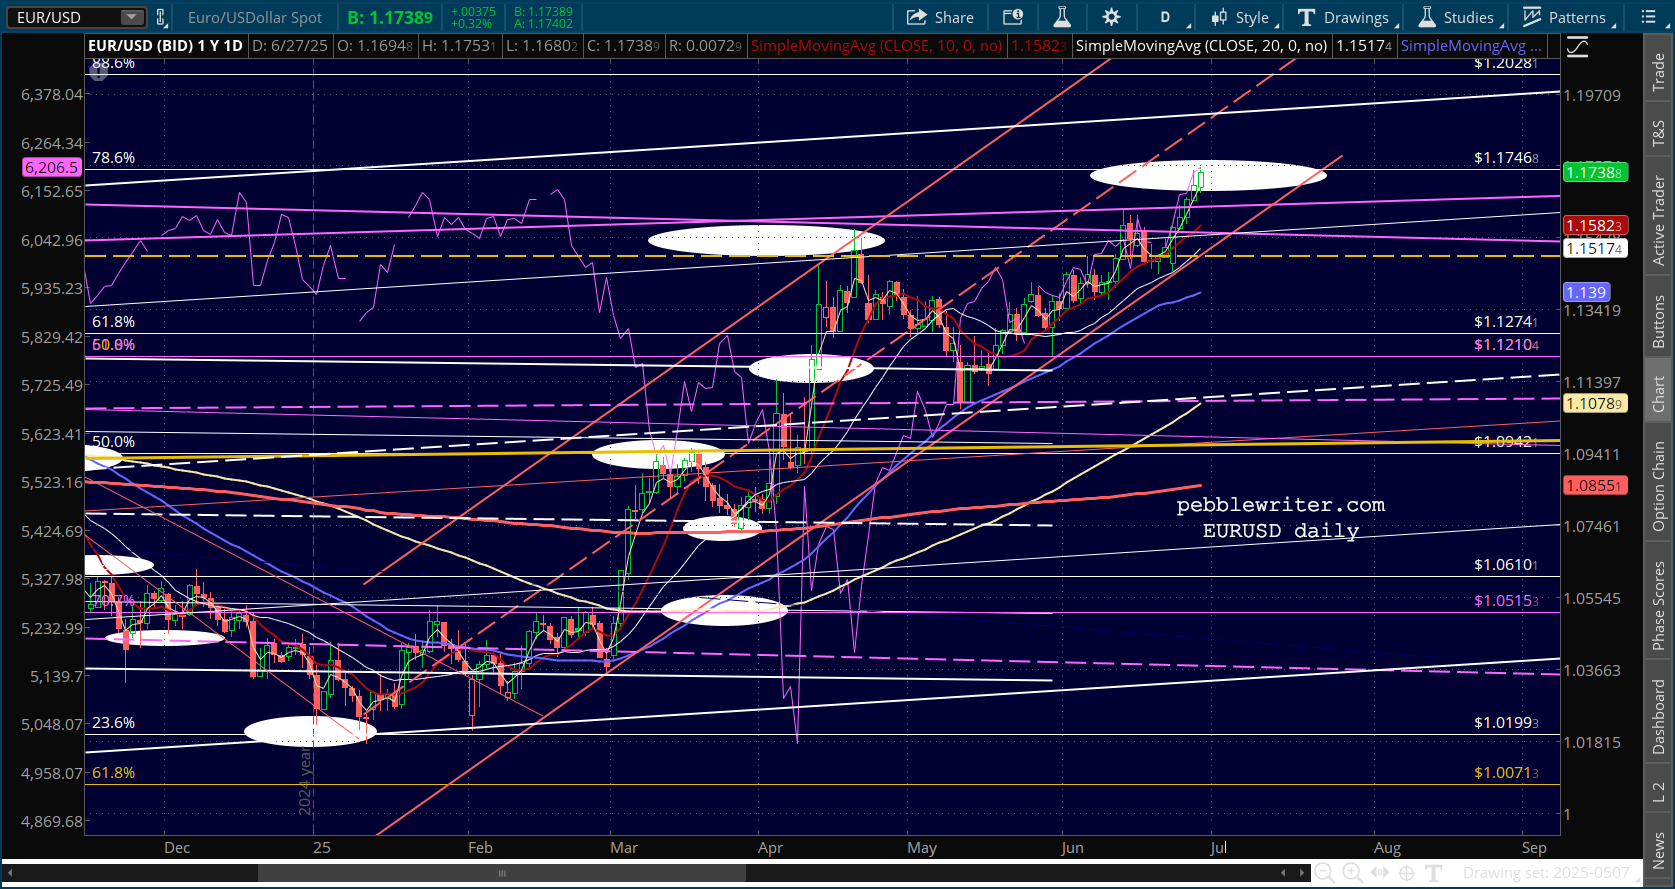This screenshot has height=889, width=1675.
Task: Click the red SimpleMovingAvg (CLOSE, 10, 0, no) label
Action: coord(876,46)
